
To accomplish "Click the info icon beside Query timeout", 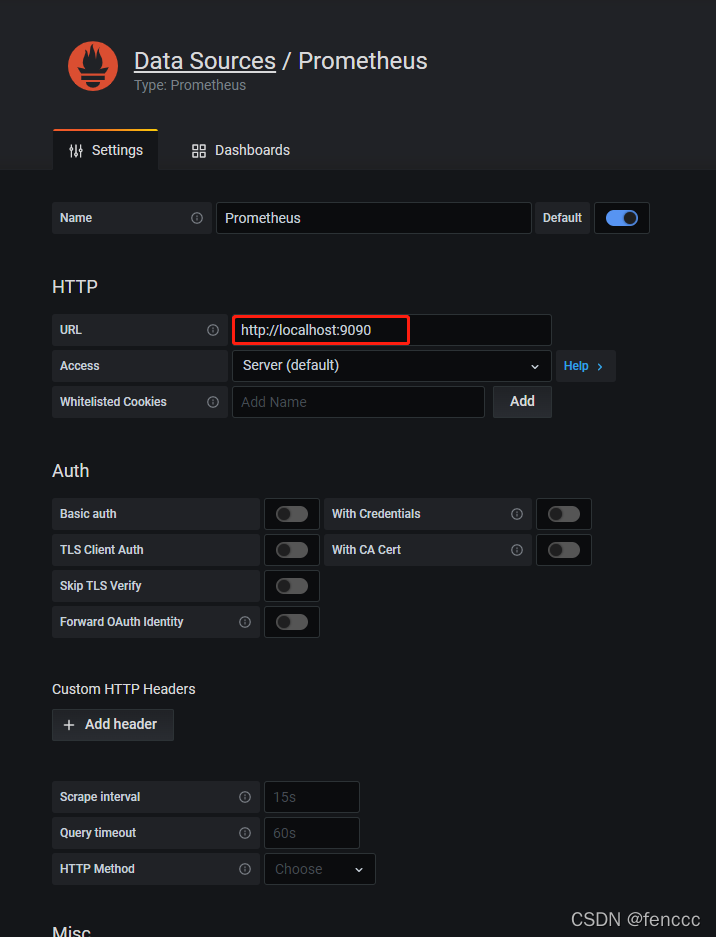I will click(245, 833).
